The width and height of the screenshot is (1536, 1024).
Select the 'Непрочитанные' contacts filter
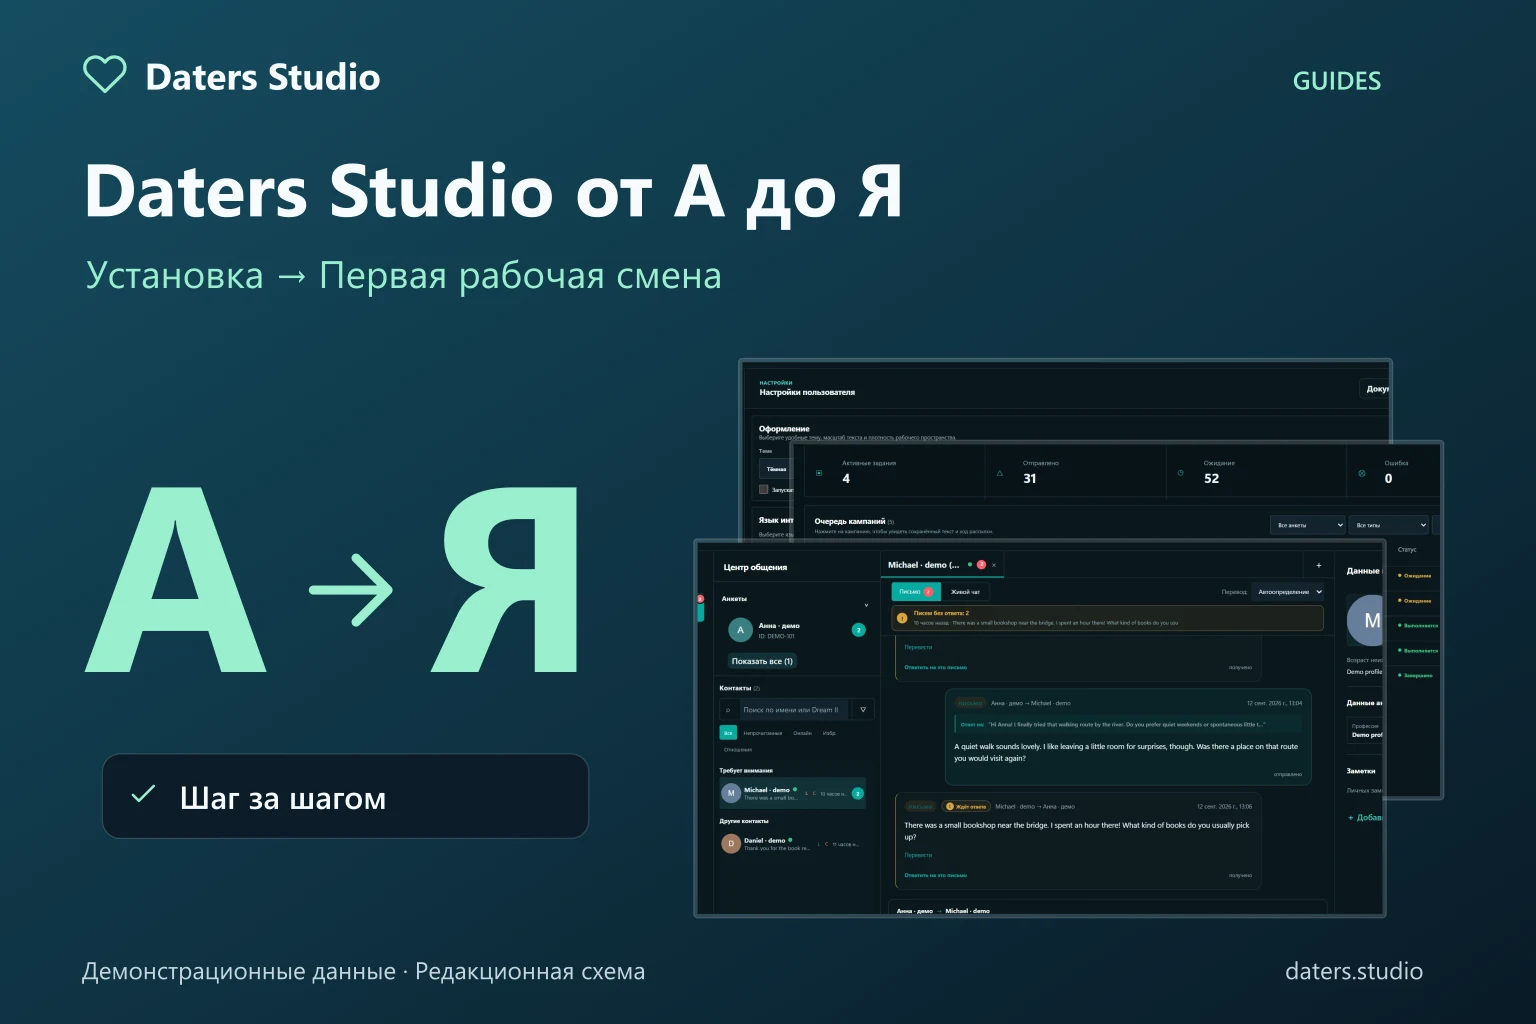point(763,733)
